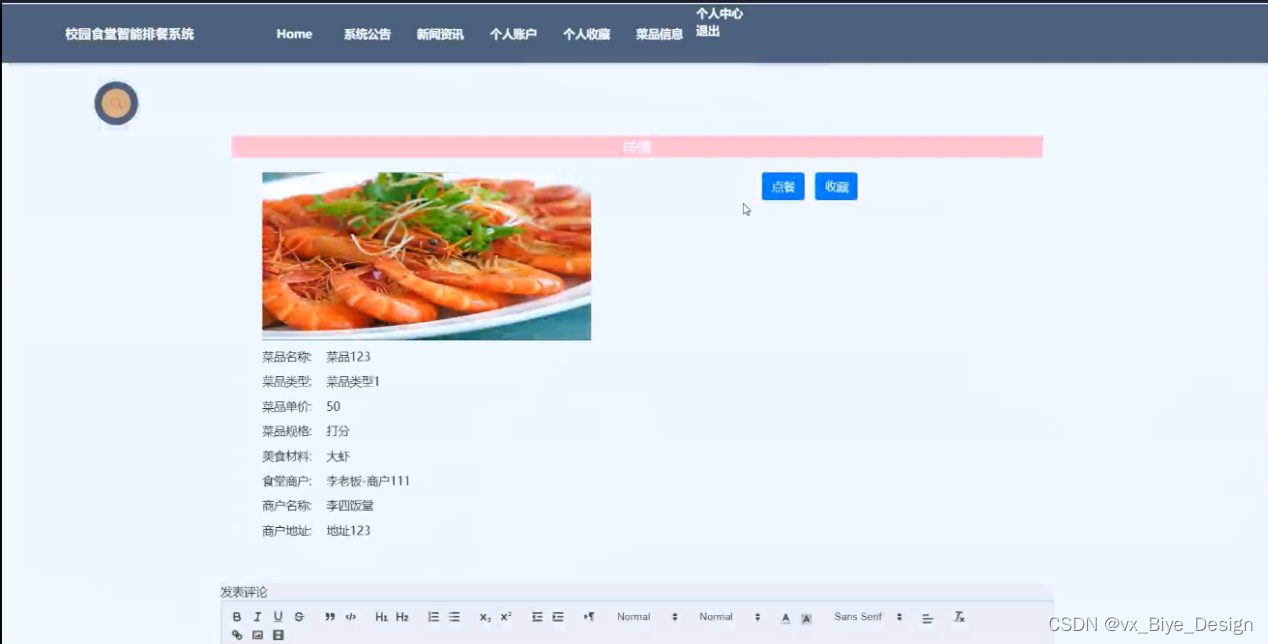
Task: Click the round search icon
Action: [116, 103]
